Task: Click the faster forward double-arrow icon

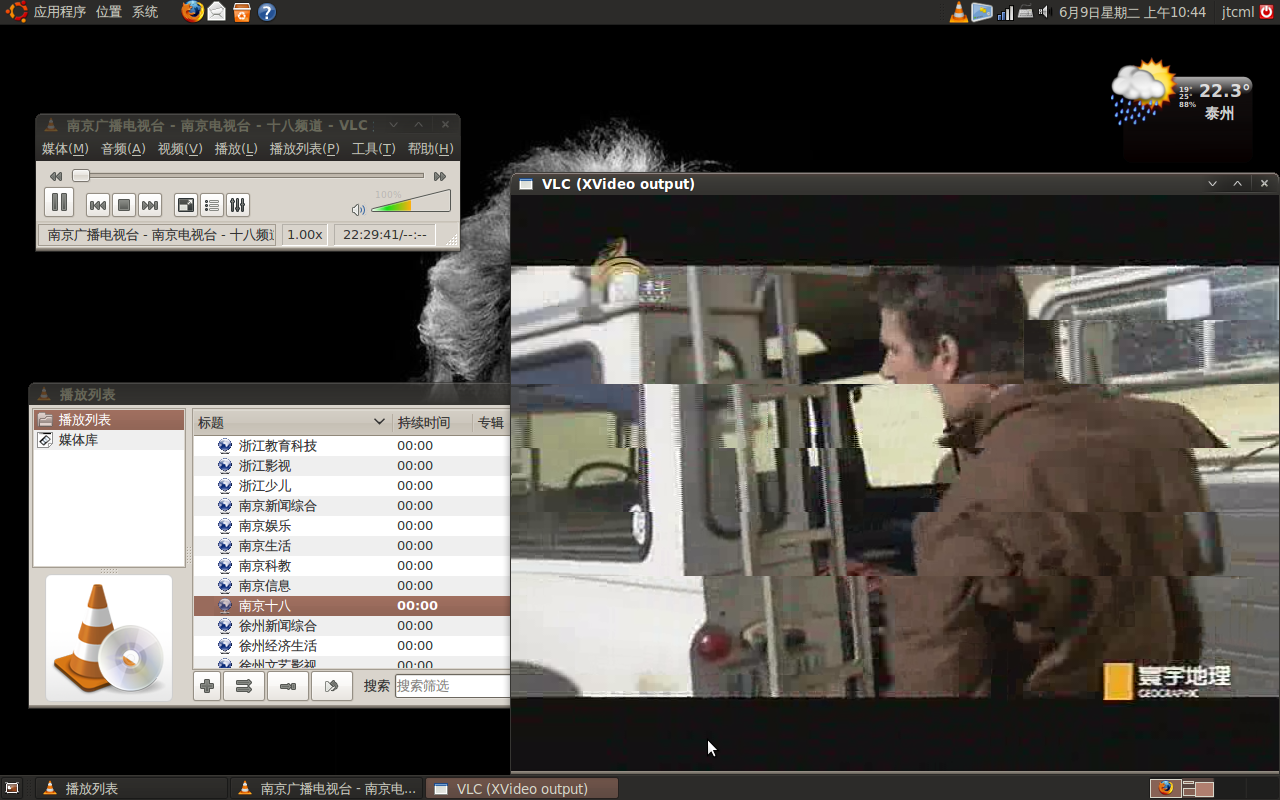Action: (440, 176)
